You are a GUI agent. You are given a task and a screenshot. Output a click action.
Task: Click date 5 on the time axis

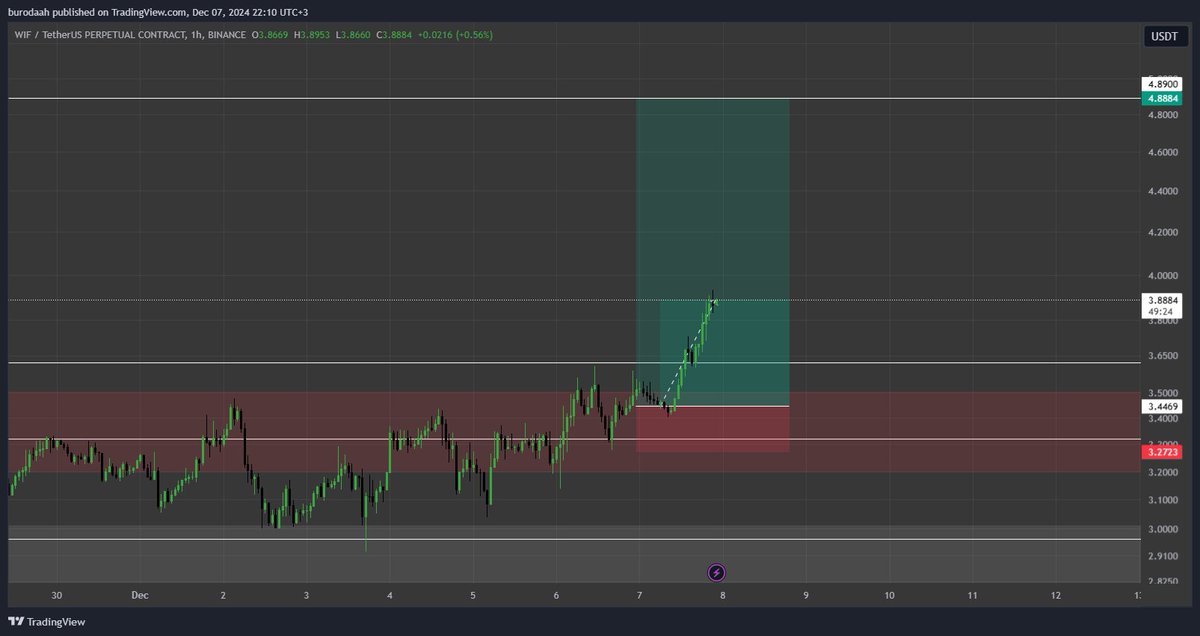click(473, 595)
